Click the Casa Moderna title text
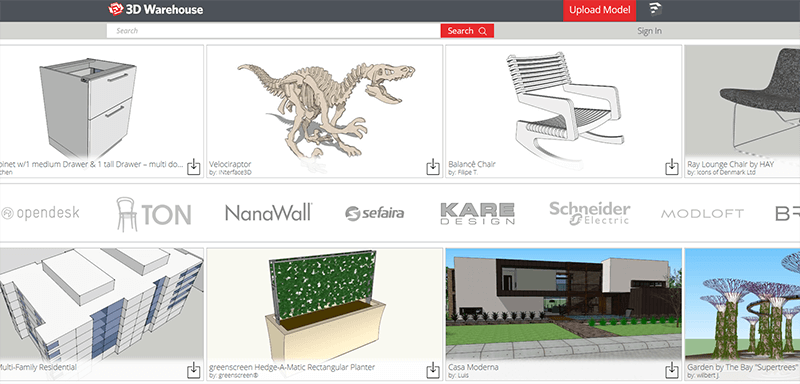Image resolution: width=800 pixels, height=384 pixels. 473,367
